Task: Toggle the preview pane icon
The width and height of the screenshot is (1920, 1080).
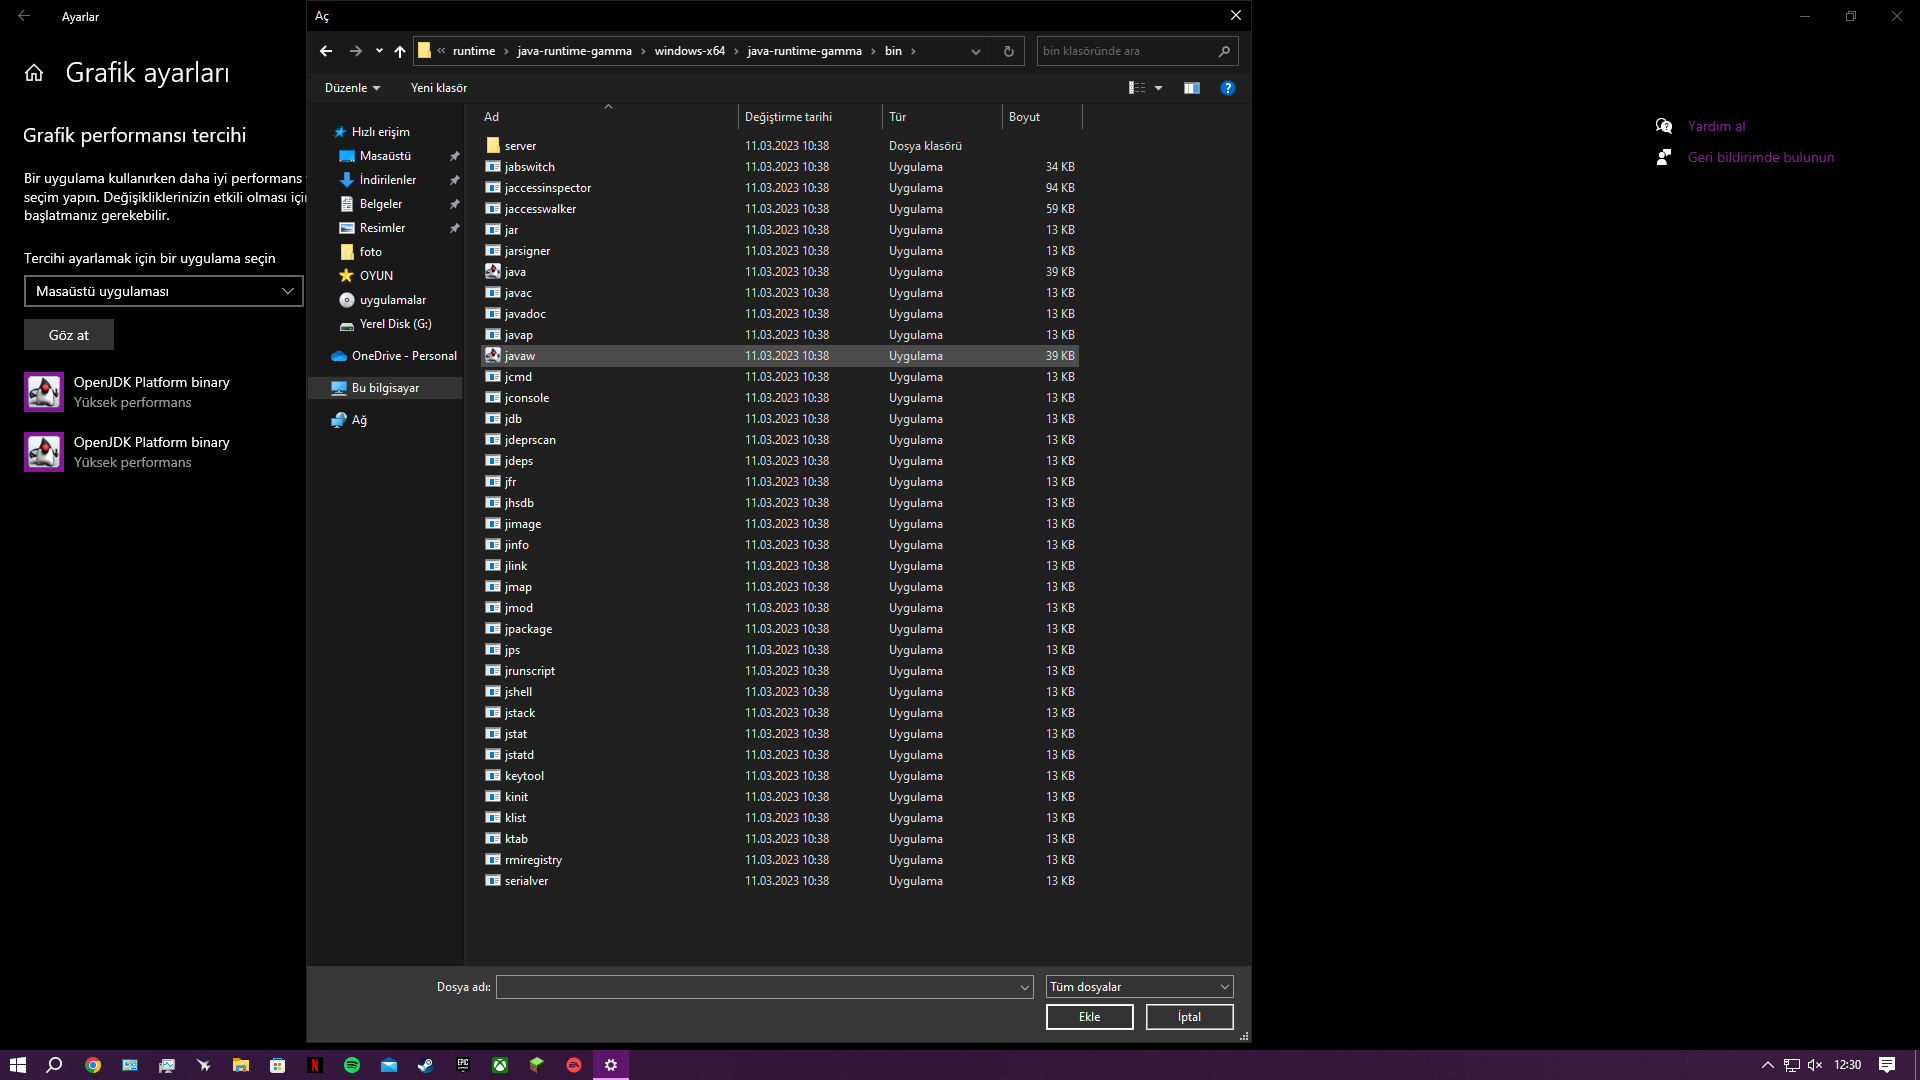Action: pyautogui.click(x=1191, y=88)
